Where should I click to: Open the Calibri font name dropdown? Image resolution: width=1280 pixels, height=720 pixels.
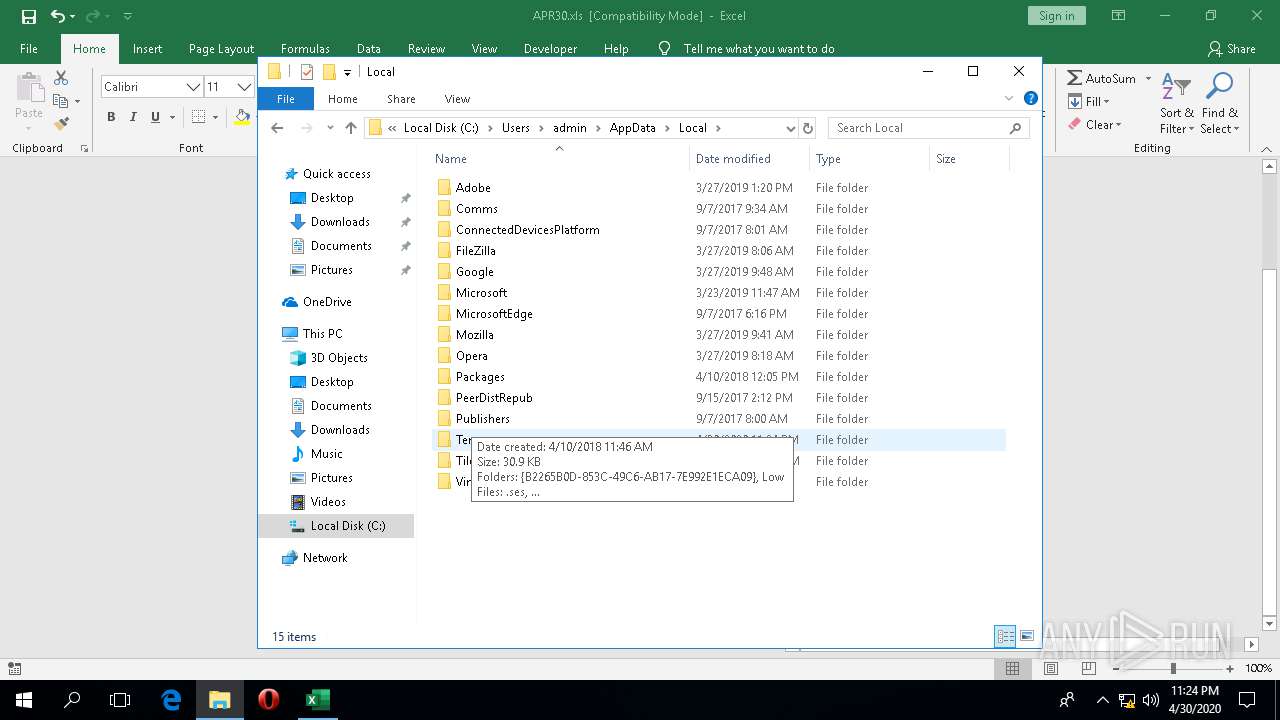(193, 87)
